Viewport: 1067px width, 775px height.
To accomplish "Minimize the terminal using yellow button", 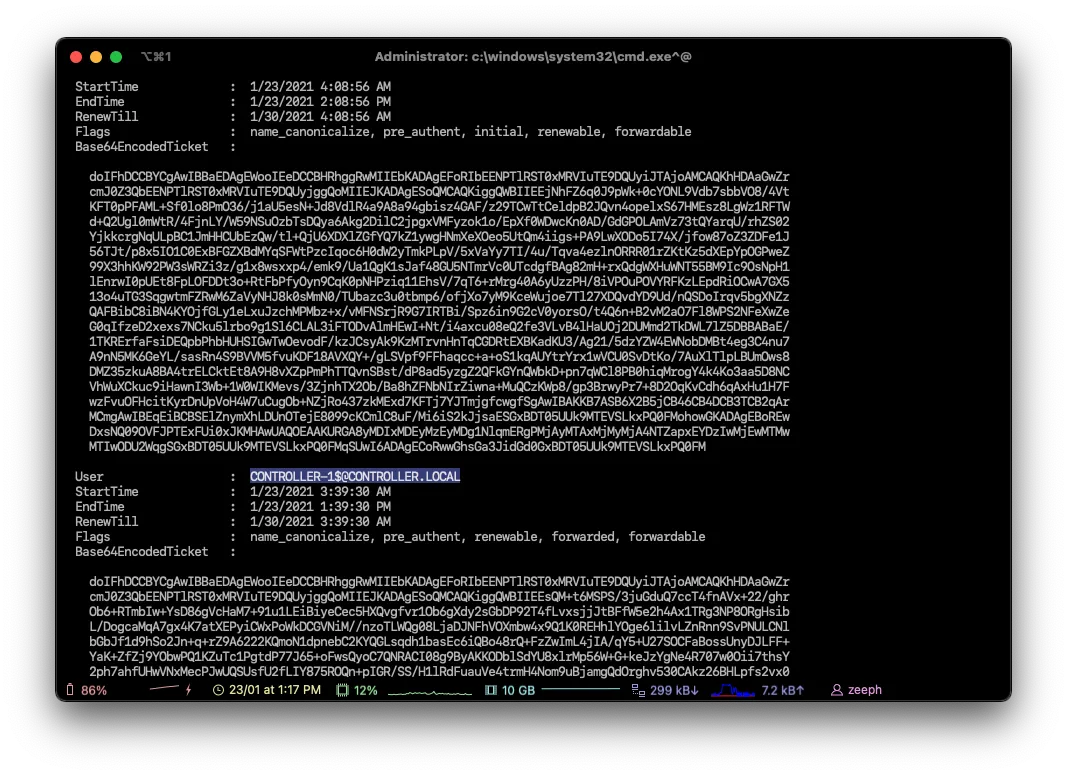I will [x=96, y=57].
